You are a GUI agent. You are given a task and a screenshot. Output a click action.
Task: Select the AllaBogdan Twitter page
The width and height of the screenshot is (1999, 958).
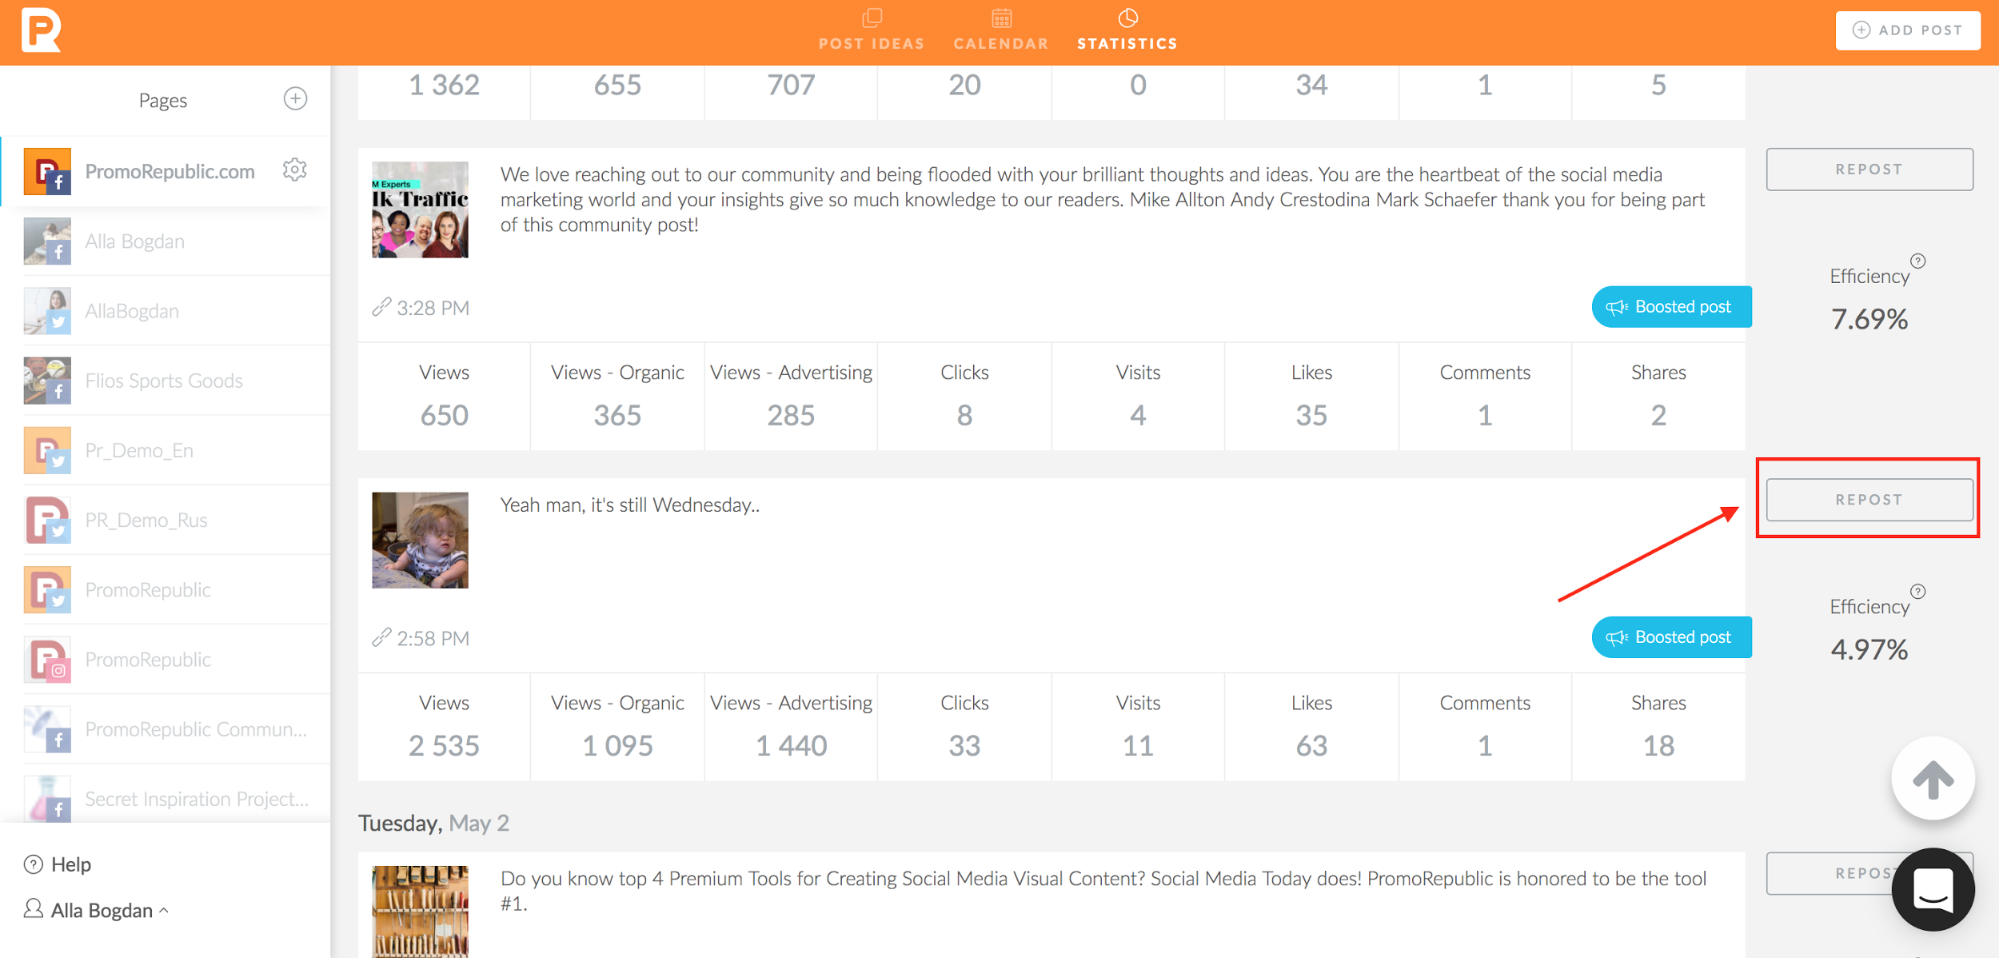click(165, 311)
